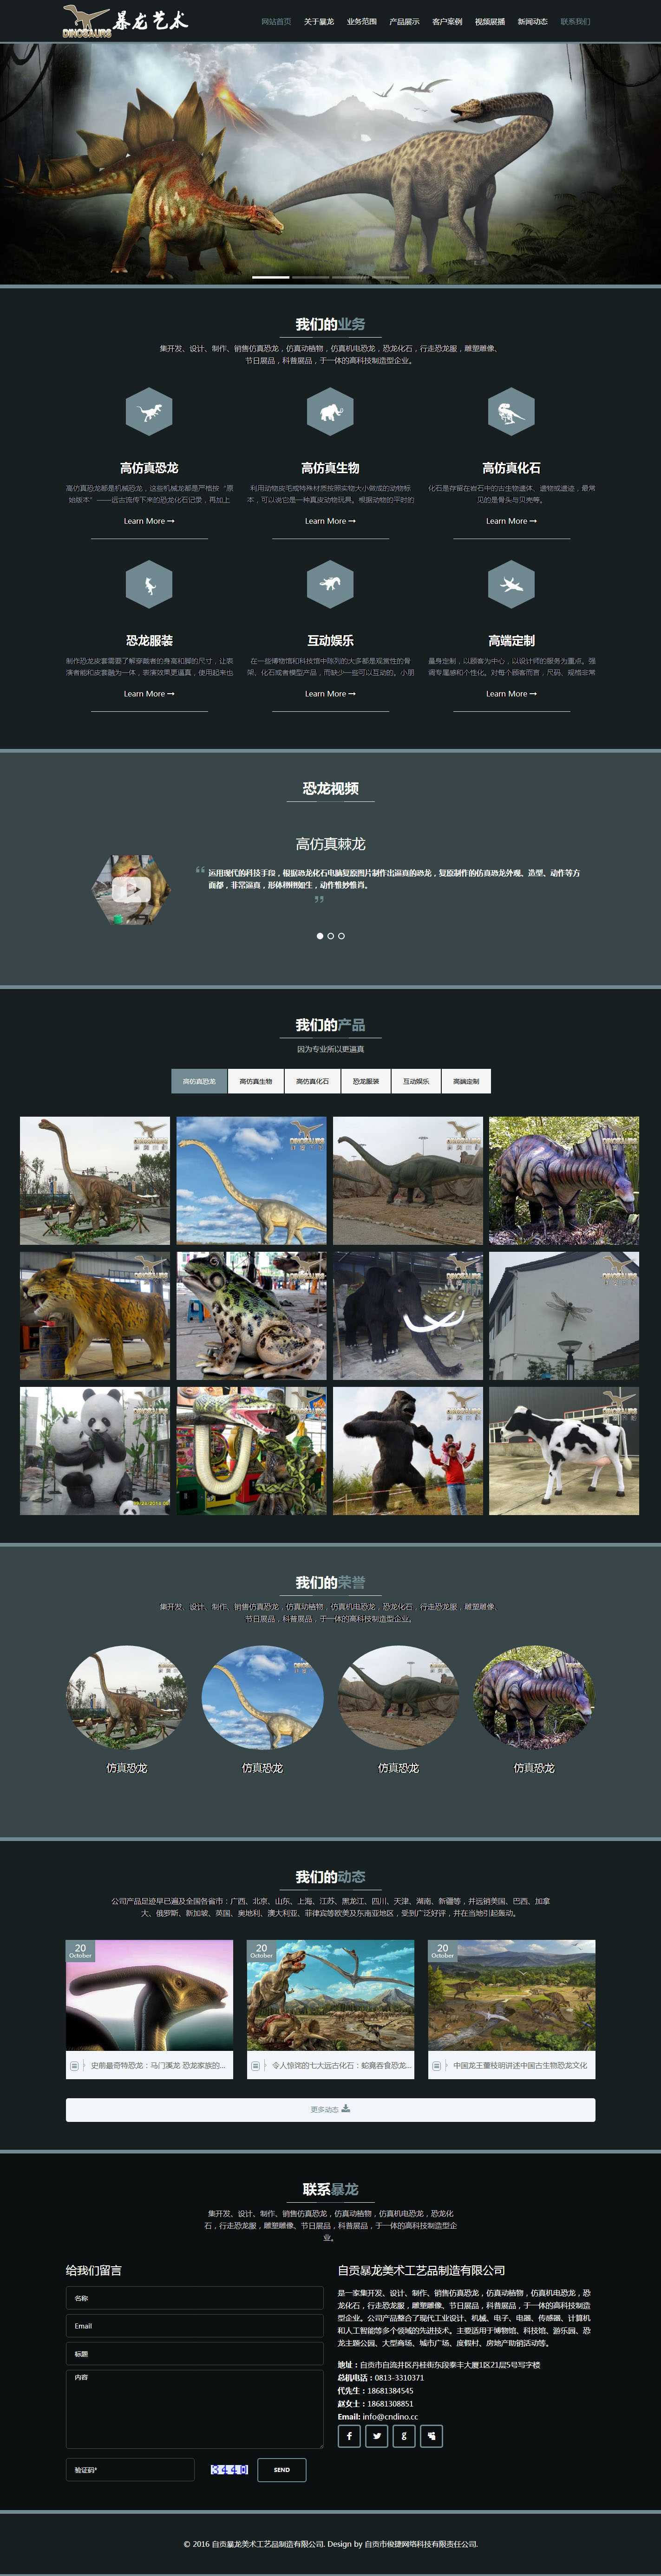661x2576 pixels.
Task: Click the 互动娱乐 hexagon icon
Action: click(x=330, y=584)
